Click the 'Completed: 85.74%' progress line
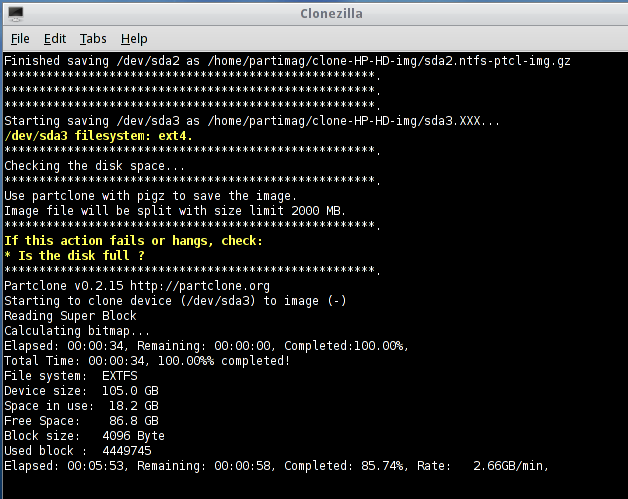Image resolution: width=628 pixels, height=499 pixels. [x=275, y=466]
